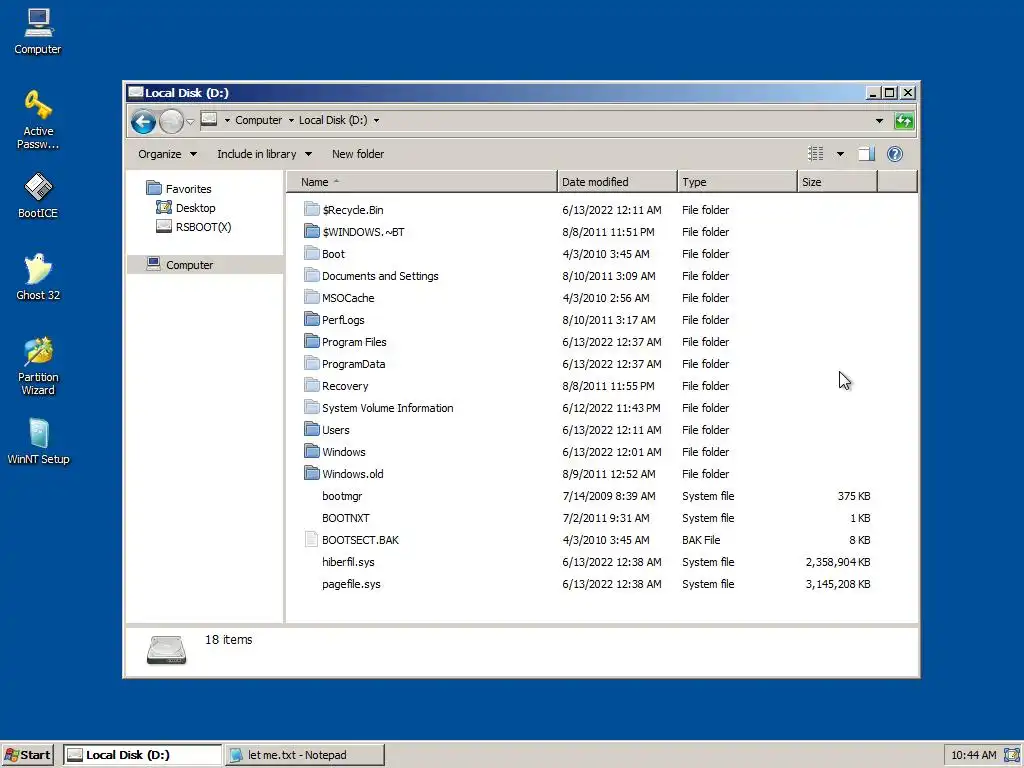The image size is (1024, 768).
Task: Expand dropdown arrow after Local Disk (D:)
Action: tap(376, 120)
